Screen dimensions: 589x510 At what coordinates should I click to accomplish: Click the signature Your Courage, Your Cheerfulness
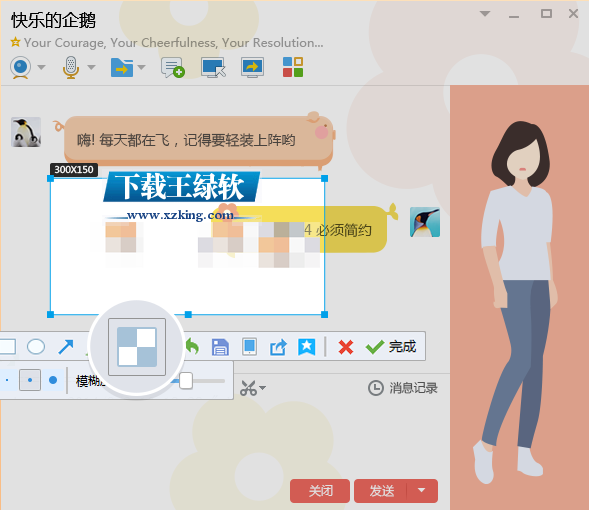[x=174, y=43]
